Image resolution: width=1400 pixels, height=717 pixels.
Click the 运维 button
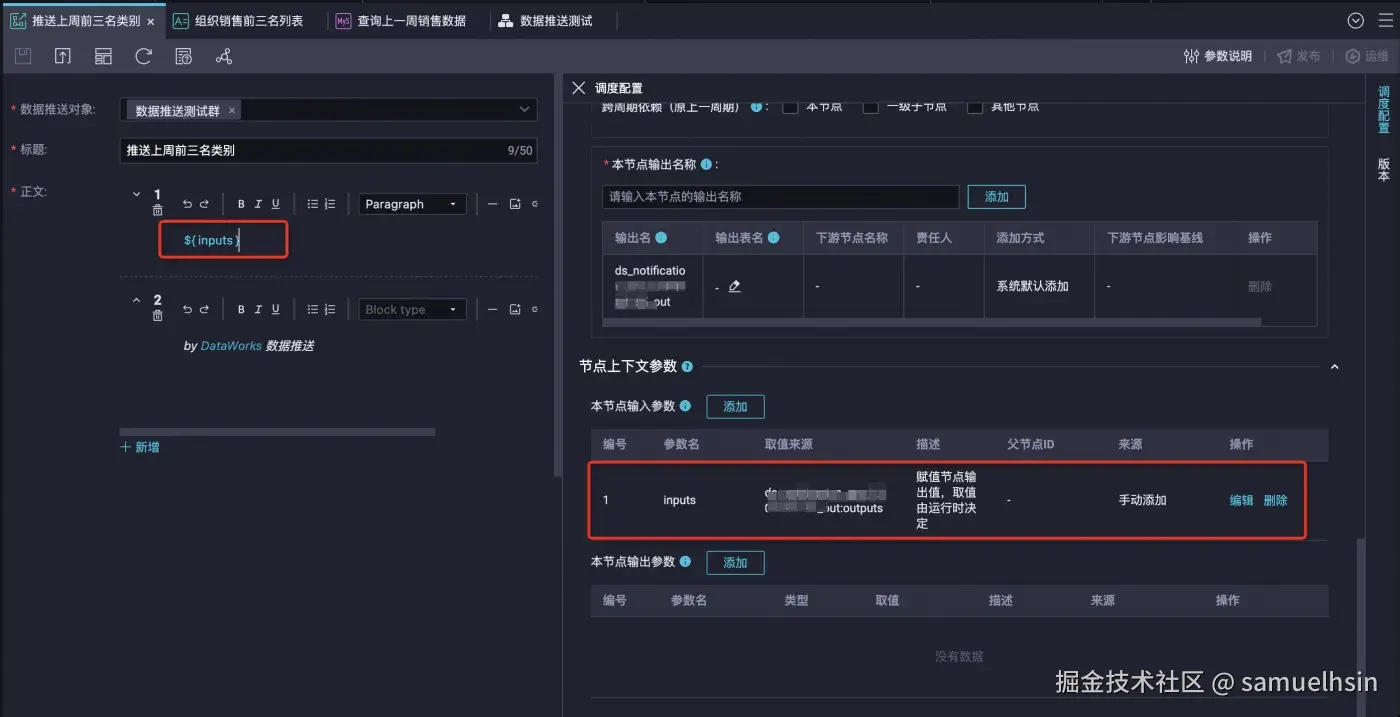point(1367,56)
